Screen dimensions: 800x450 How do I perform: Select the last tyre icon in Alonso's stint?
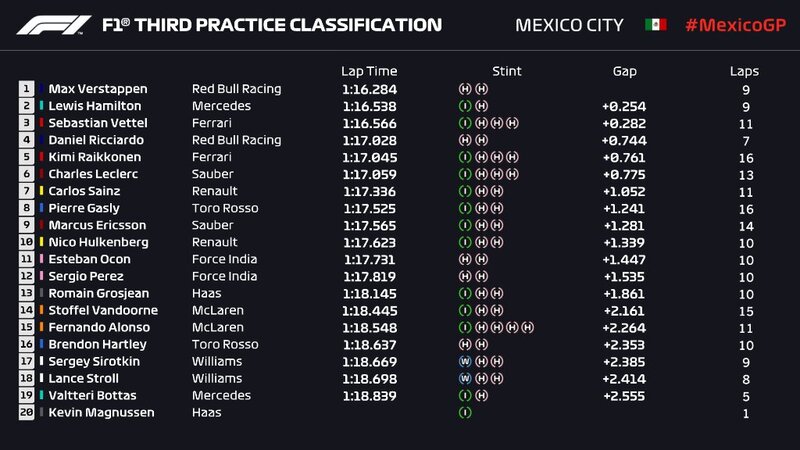tap(528, 327)
